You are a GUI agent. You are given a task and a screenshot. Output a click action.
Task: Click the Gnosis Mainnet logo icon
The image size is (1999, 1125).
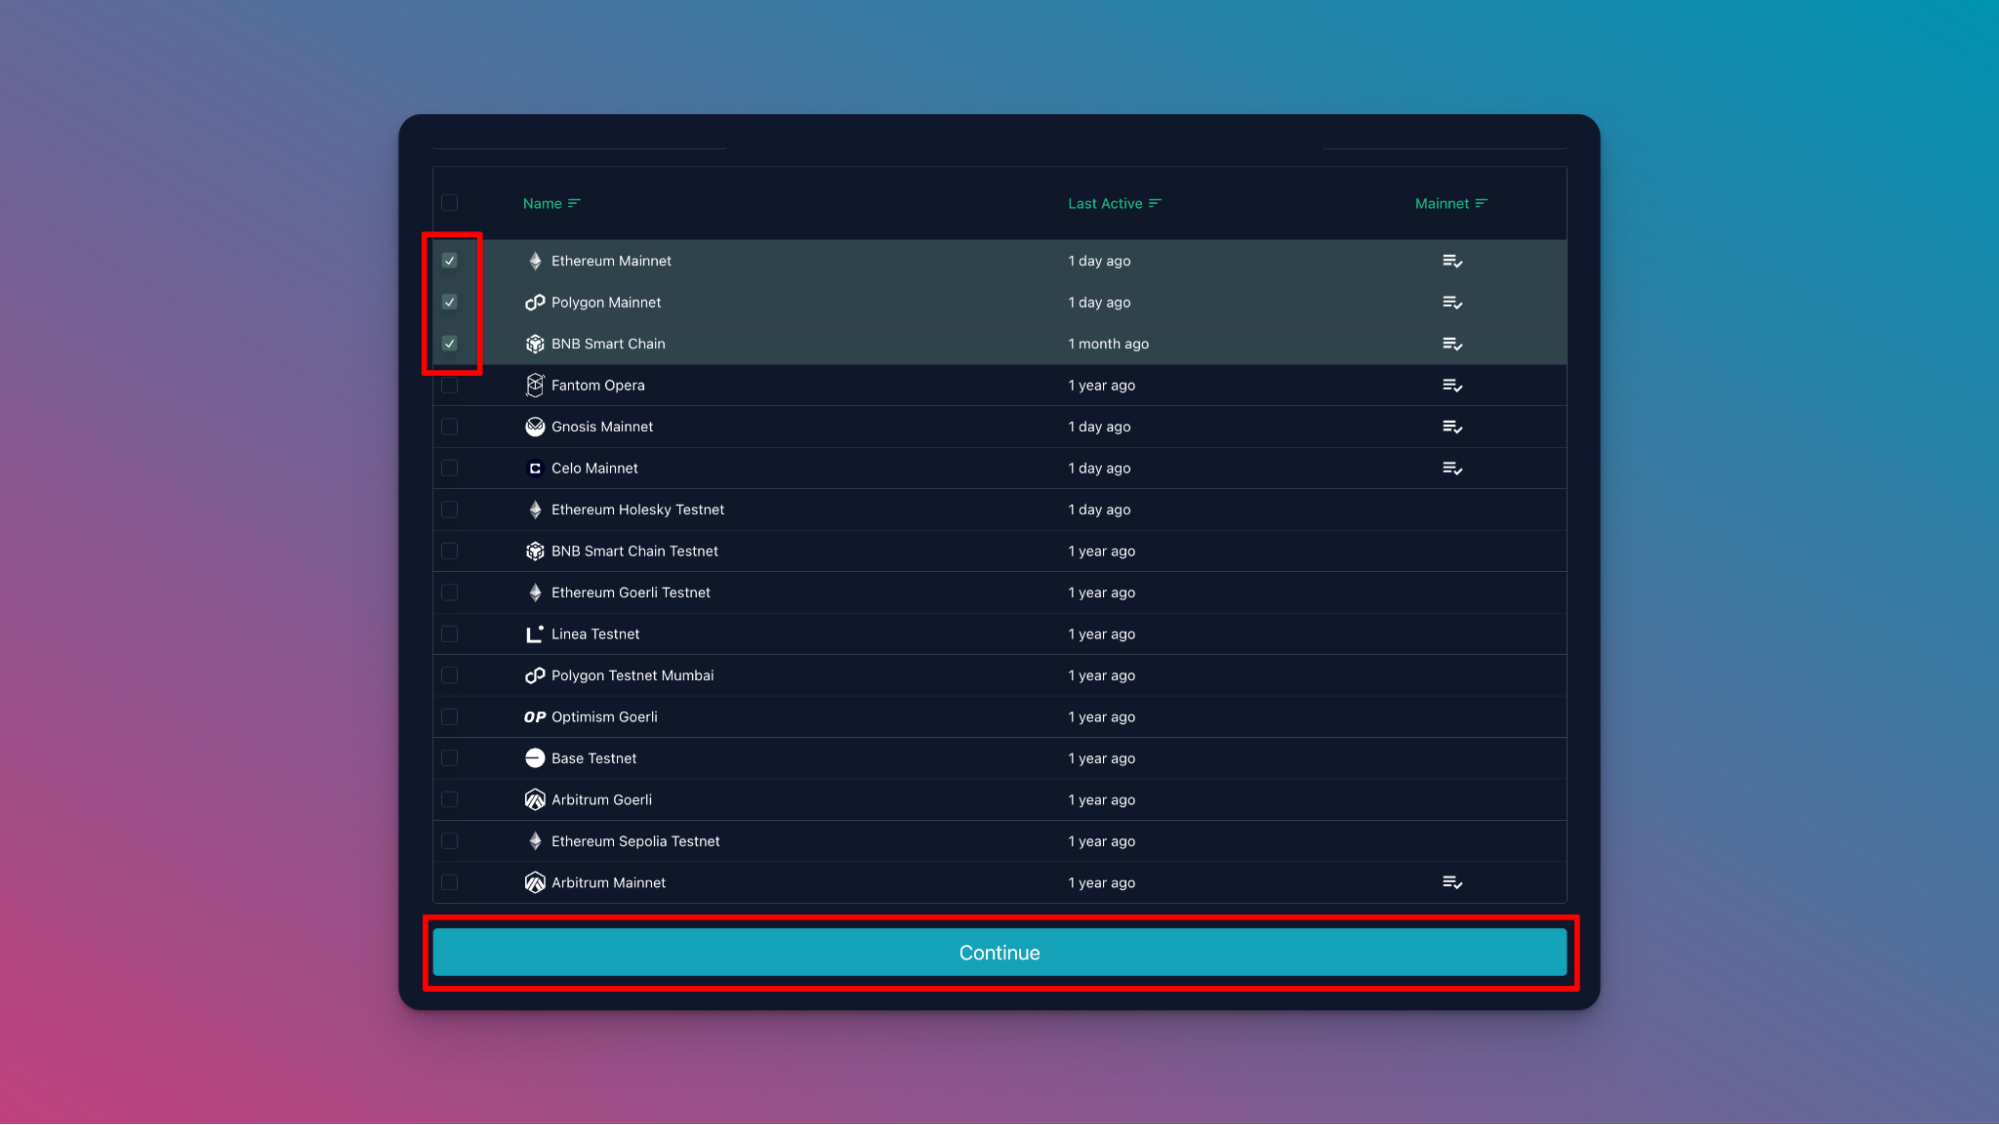coord(535,427)
